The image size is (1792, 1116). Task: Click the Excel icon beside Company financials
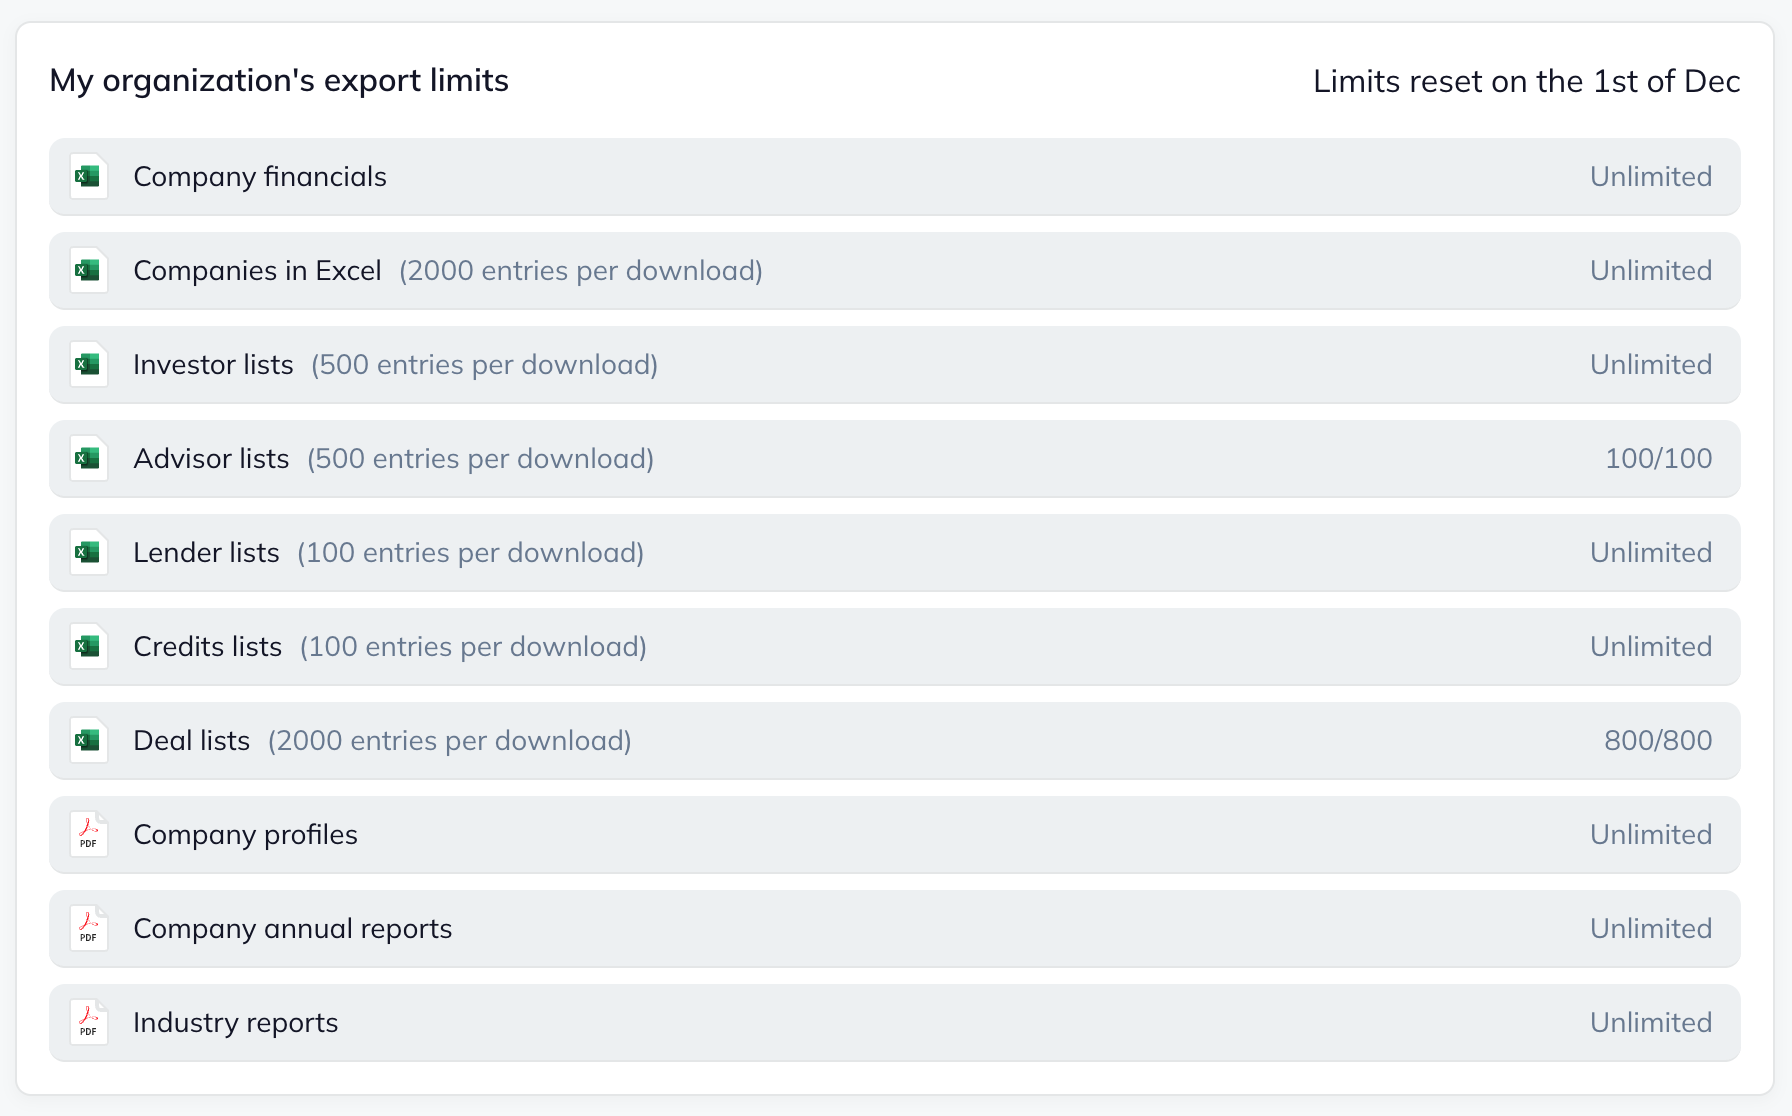tap(88, 177)
